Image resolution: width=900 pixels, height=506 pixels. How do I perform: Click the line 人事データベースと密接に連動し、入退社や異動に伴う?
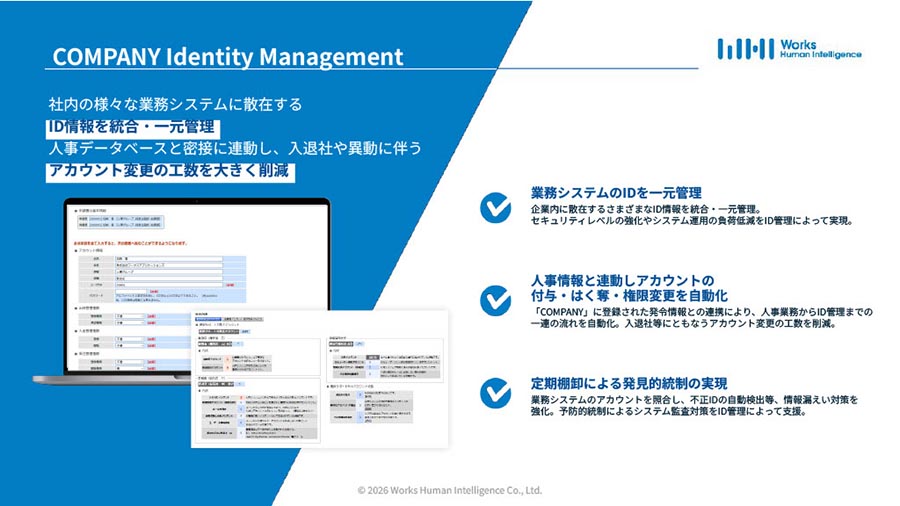coord(235,148)
